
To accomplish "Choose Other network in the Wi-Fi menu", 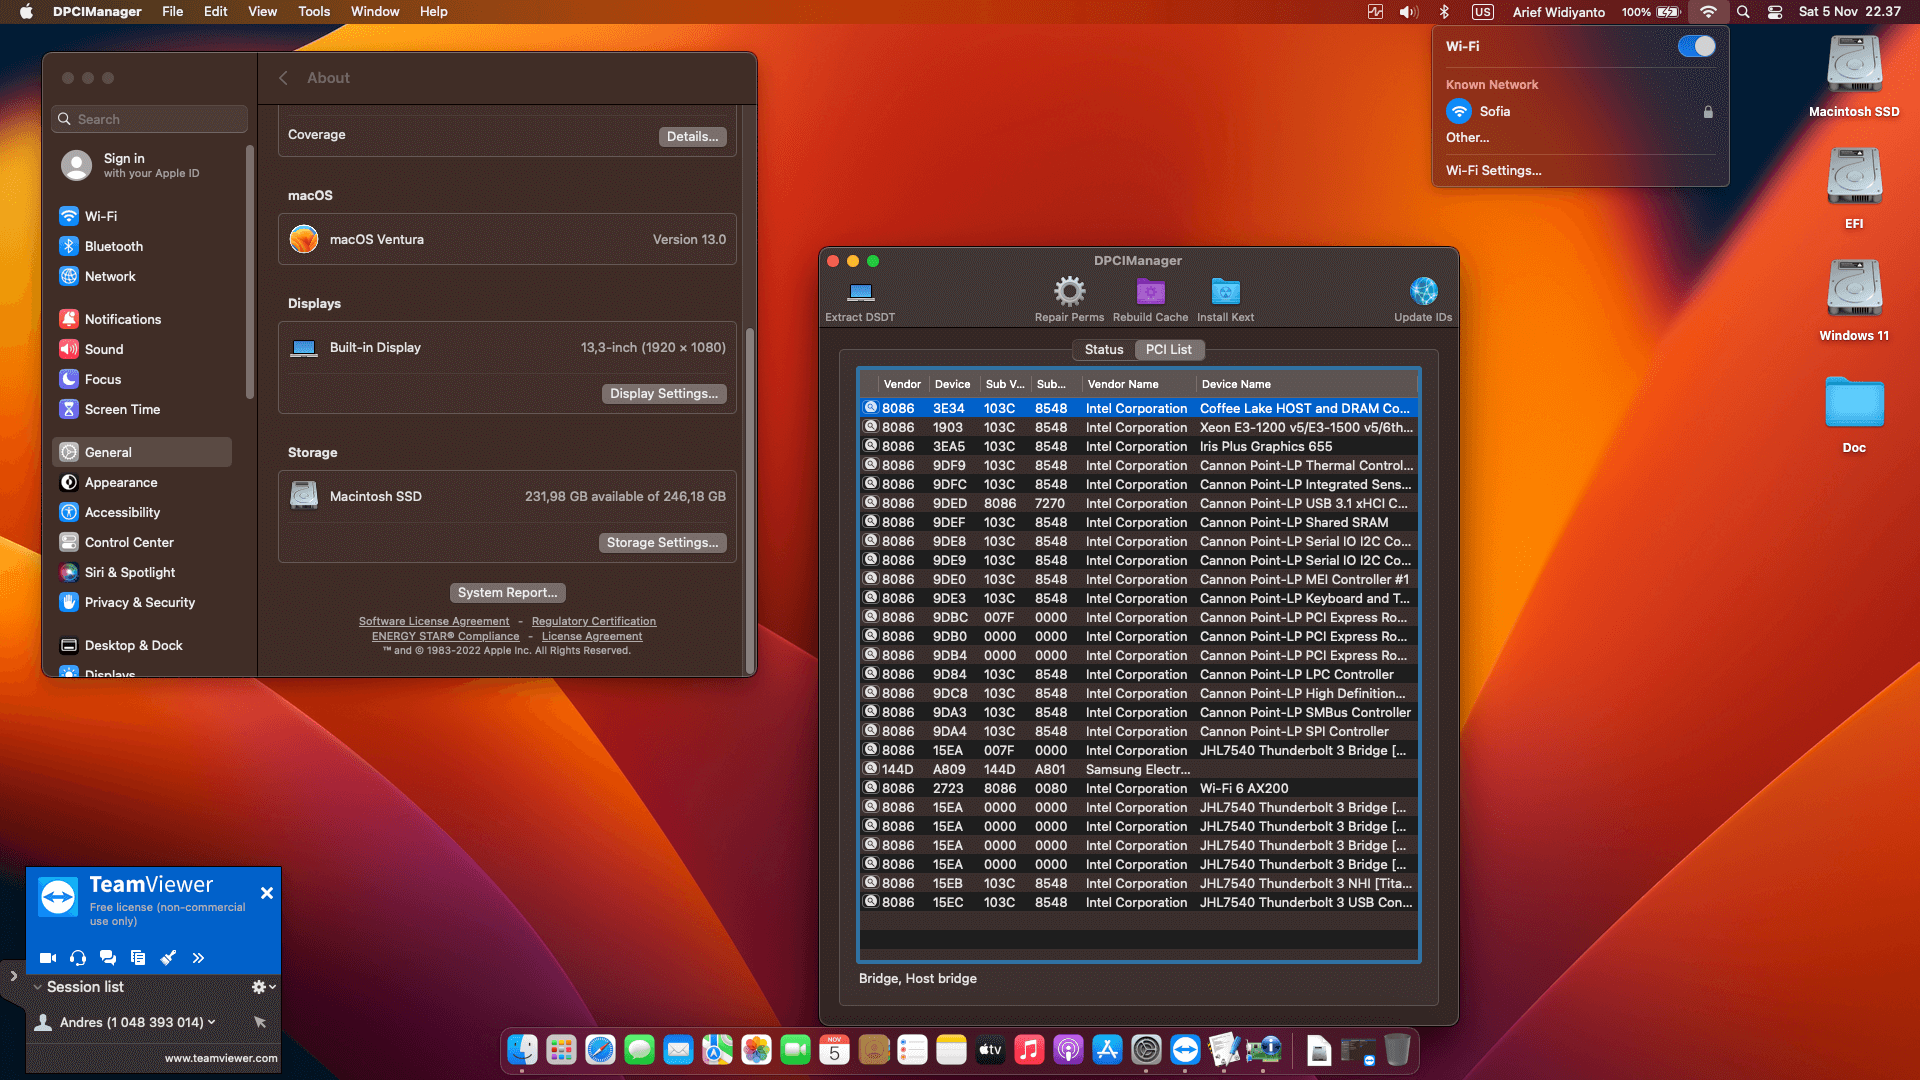I will (x=1467, y=137).
